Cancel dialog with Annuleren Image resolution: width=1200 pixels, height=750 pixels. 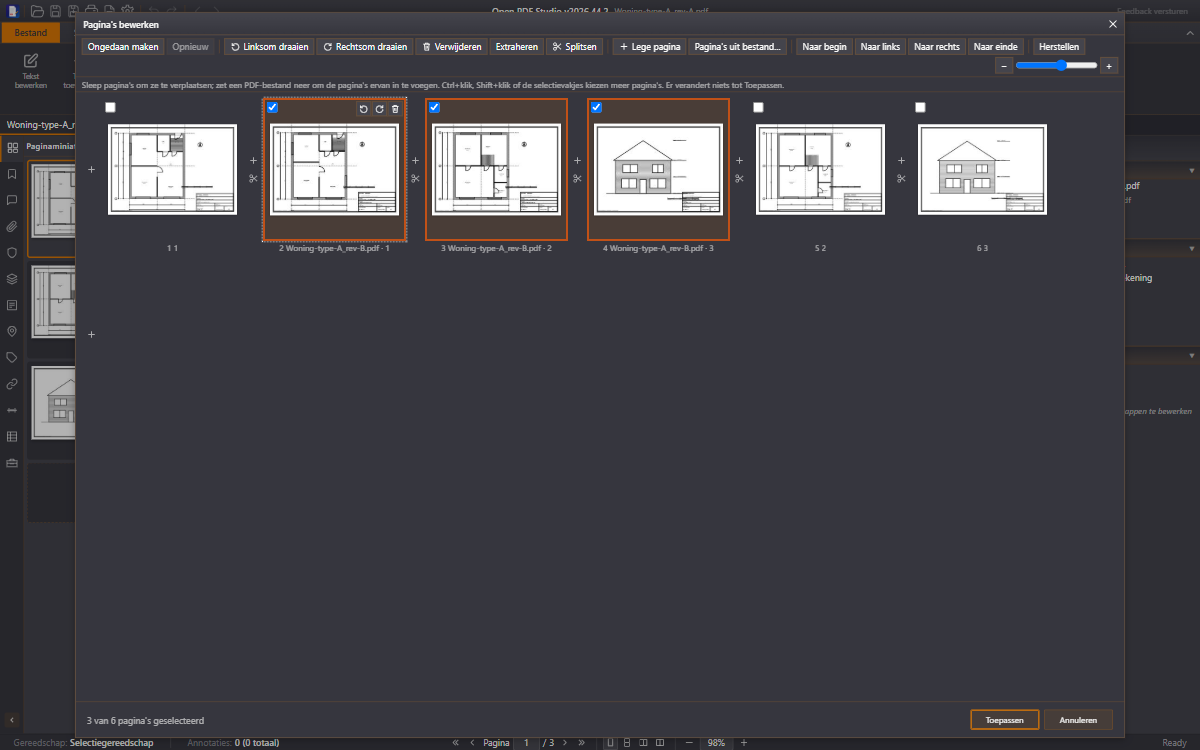click(x=1078, y=720)
